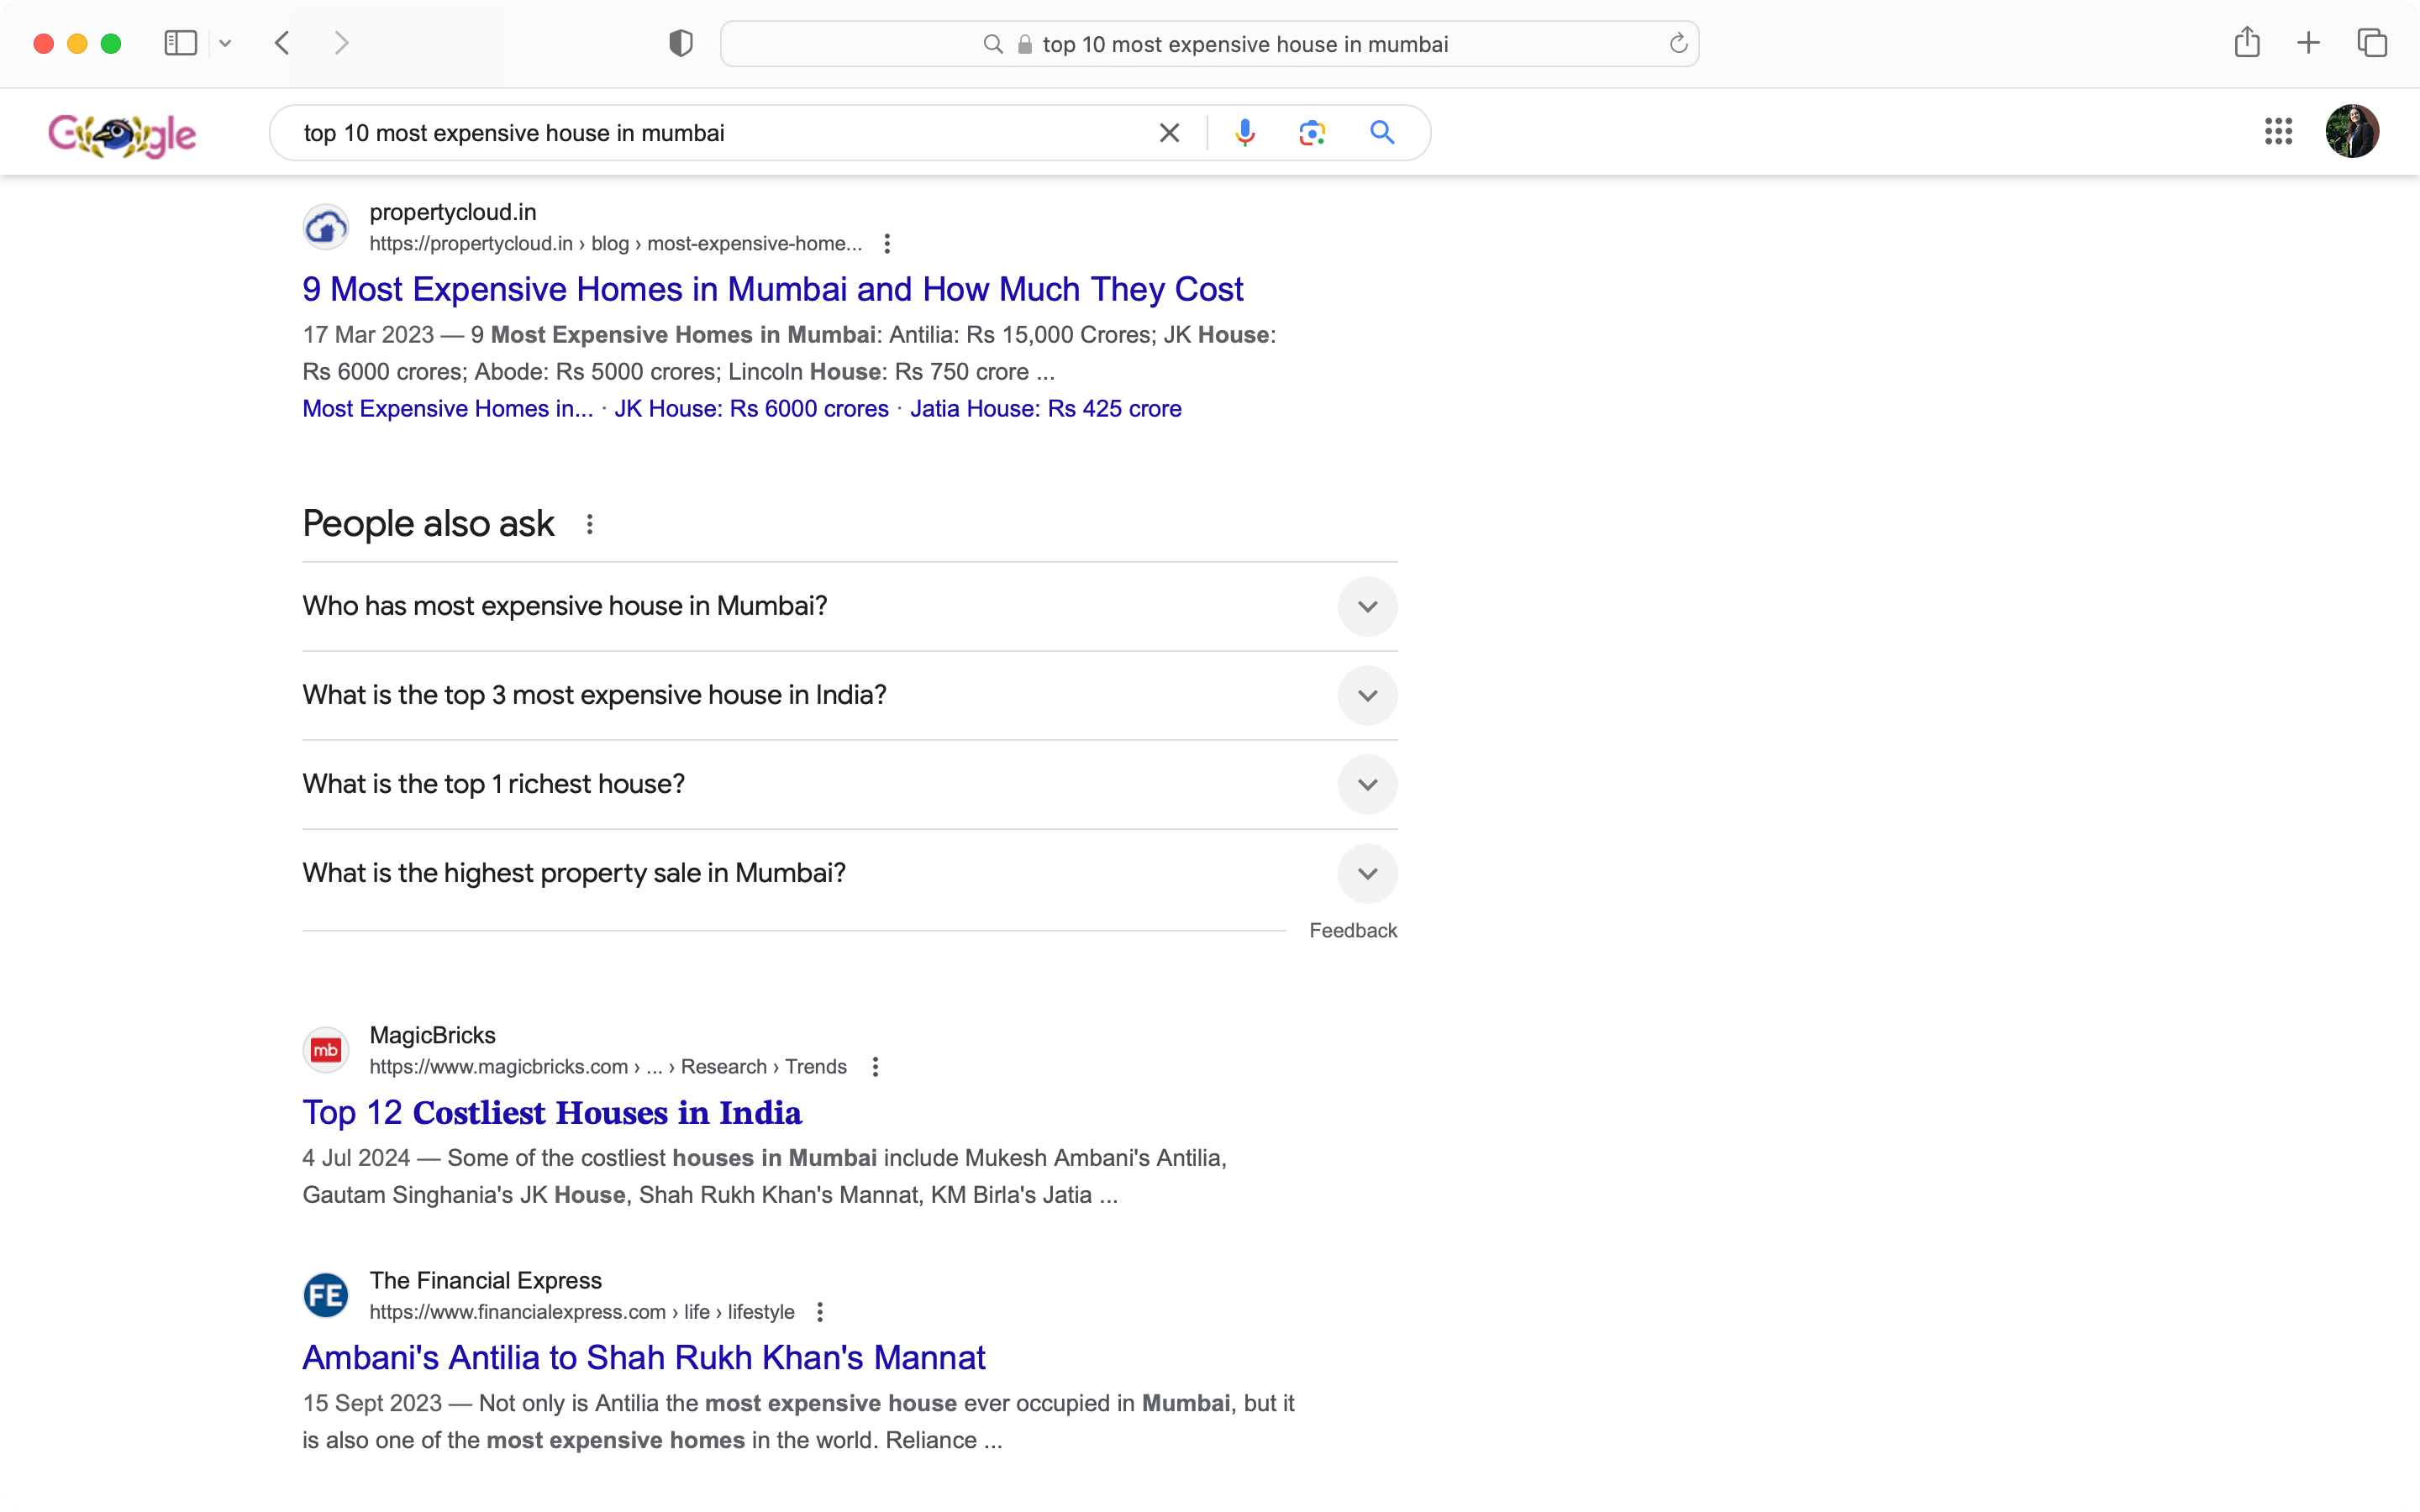The height and width of the screenshot is (1512, 2420).
Task: Click the Safari address bar
Action: (1209, 44)
